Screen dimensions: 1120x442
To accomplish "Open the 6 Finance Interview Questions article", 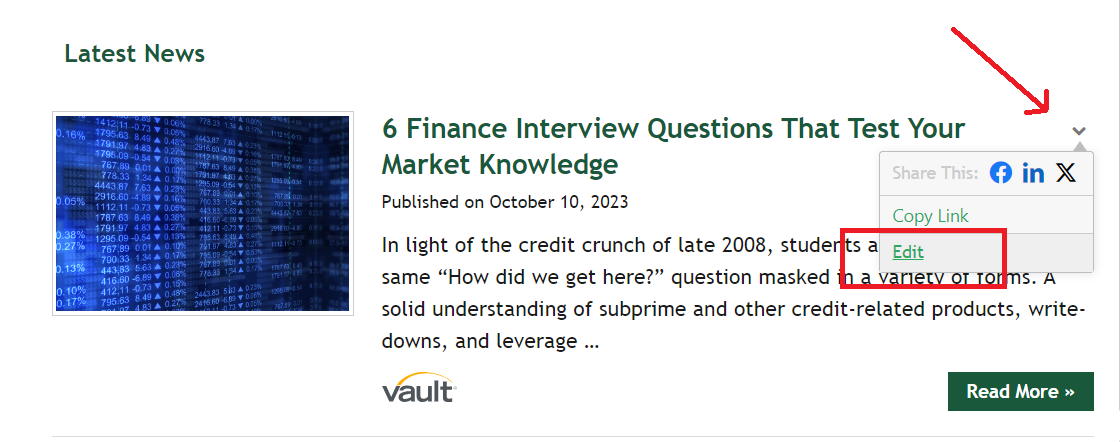I will (673, 128).
